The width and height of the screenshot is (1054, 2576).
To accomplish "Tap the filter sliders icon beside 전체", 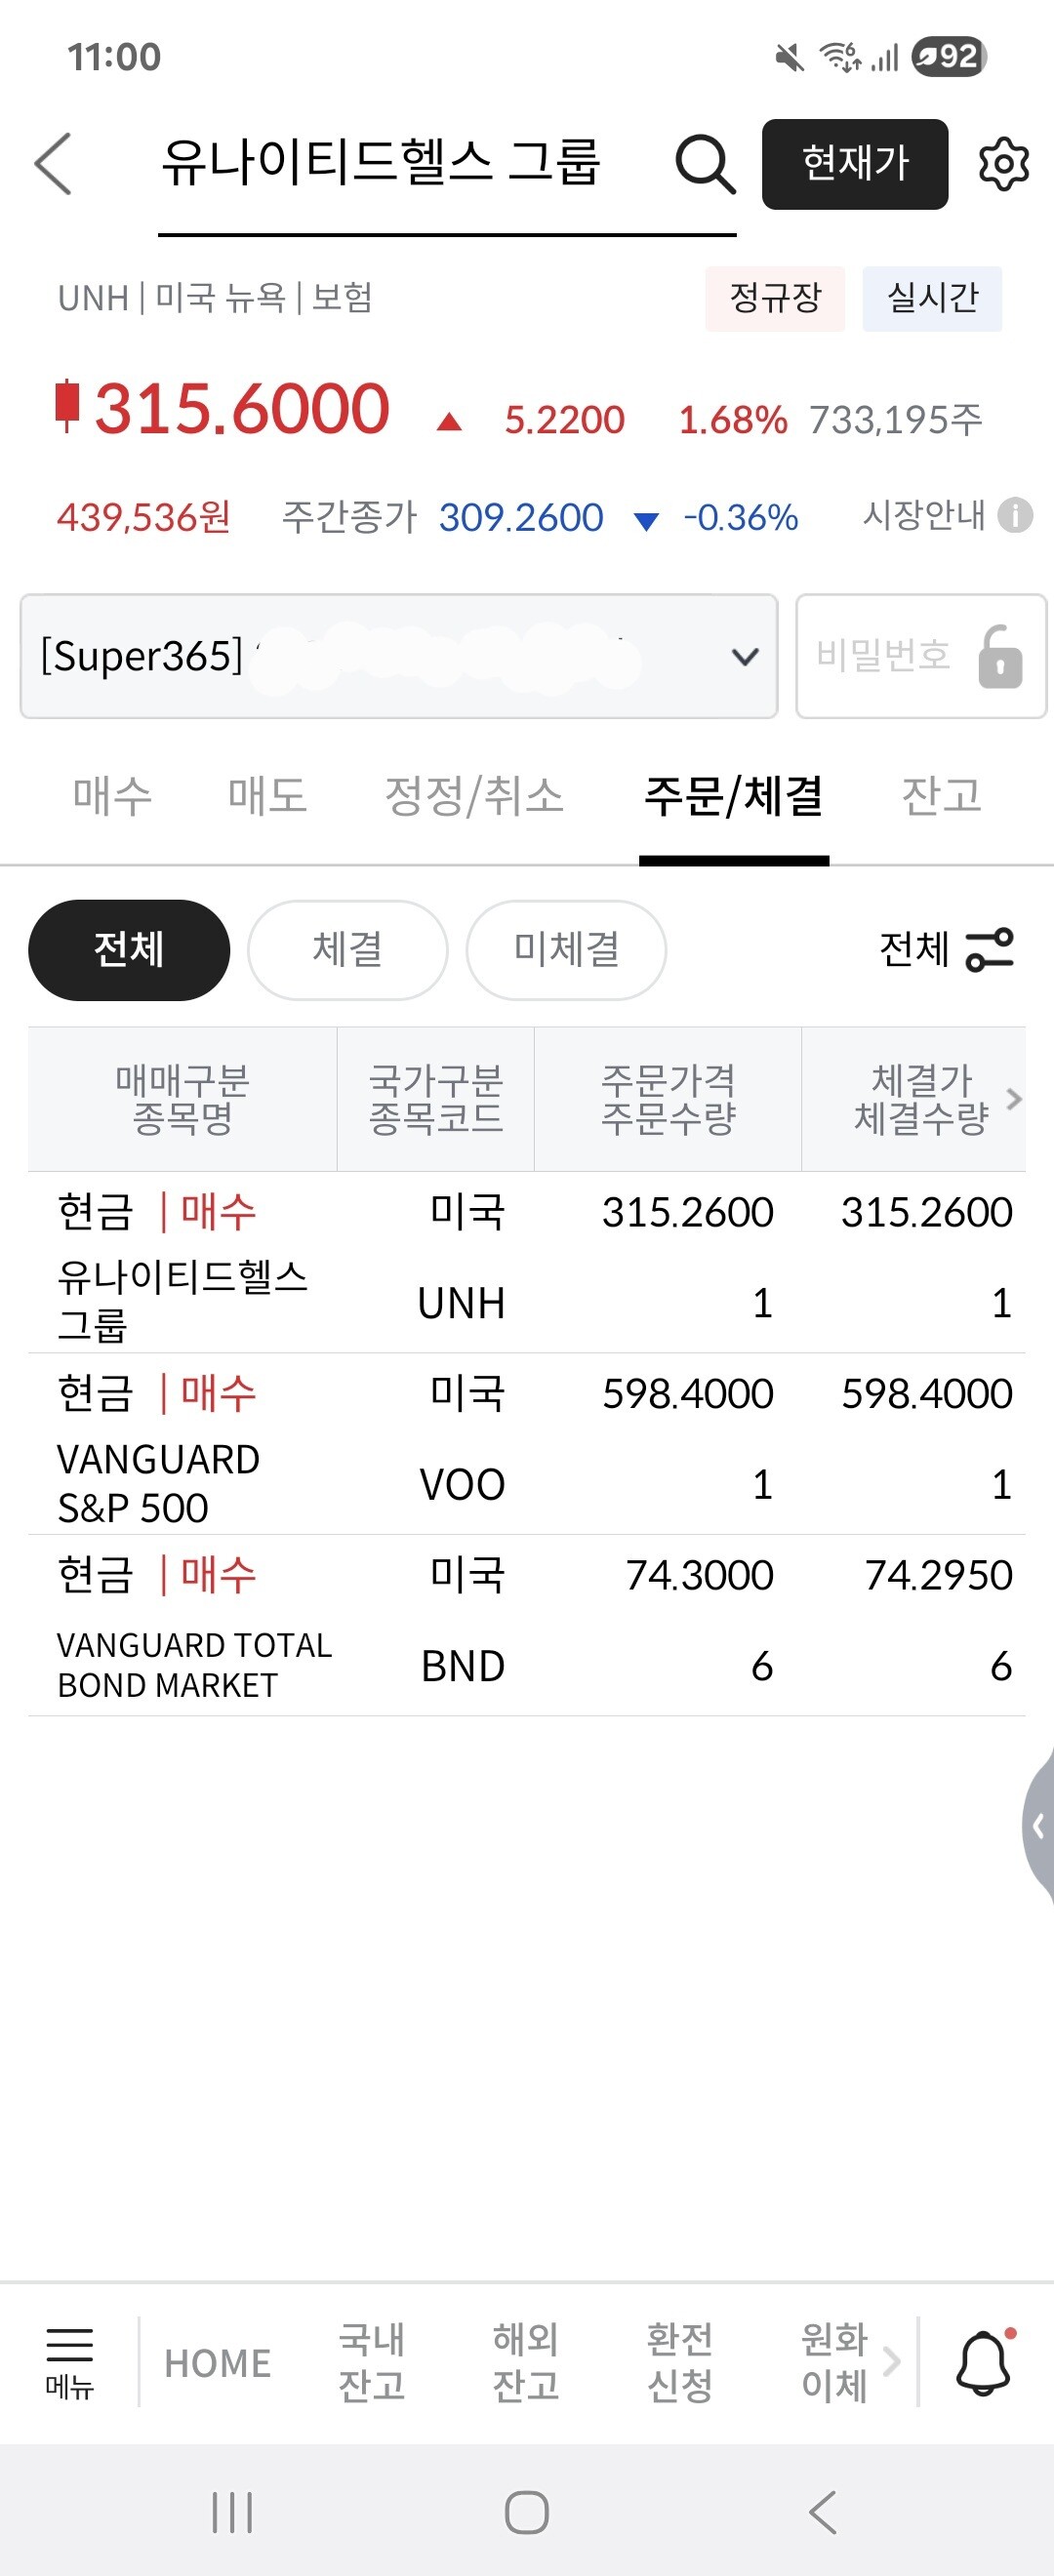I will click(x=989, y=949).
